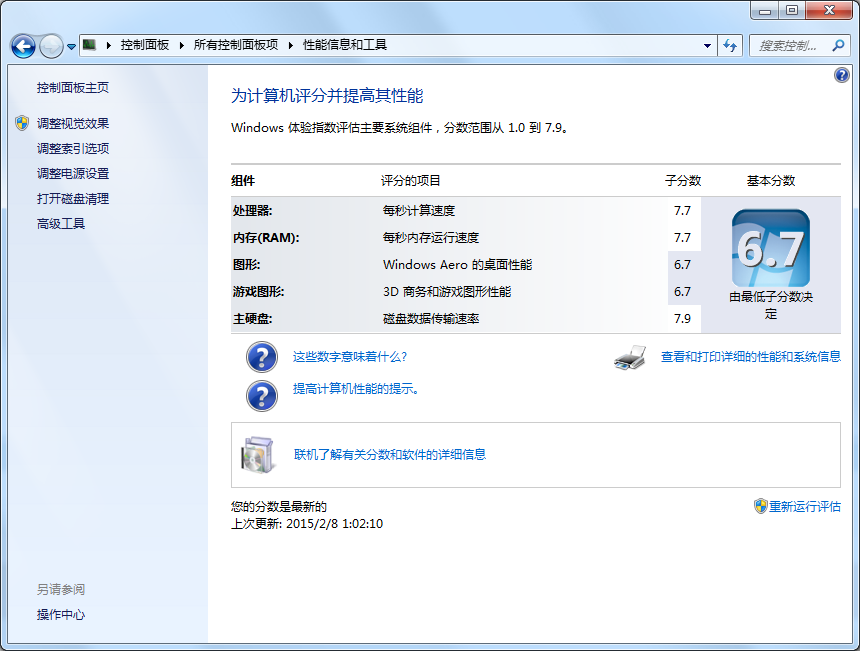Open 调整视觉效果 link
This screenshot has width=860, height=651.
pos(73,123)
